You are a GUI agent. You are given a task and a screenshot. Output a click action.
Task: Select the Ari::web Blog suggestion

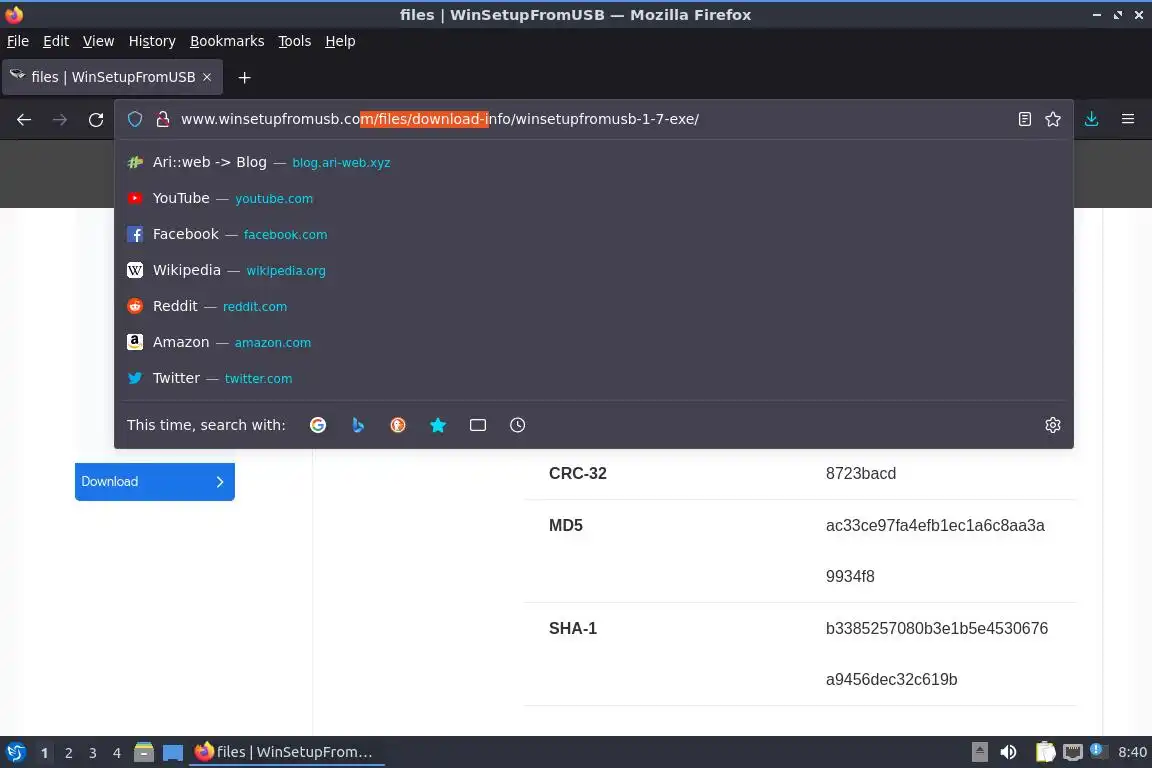click(x=594, y=162)
